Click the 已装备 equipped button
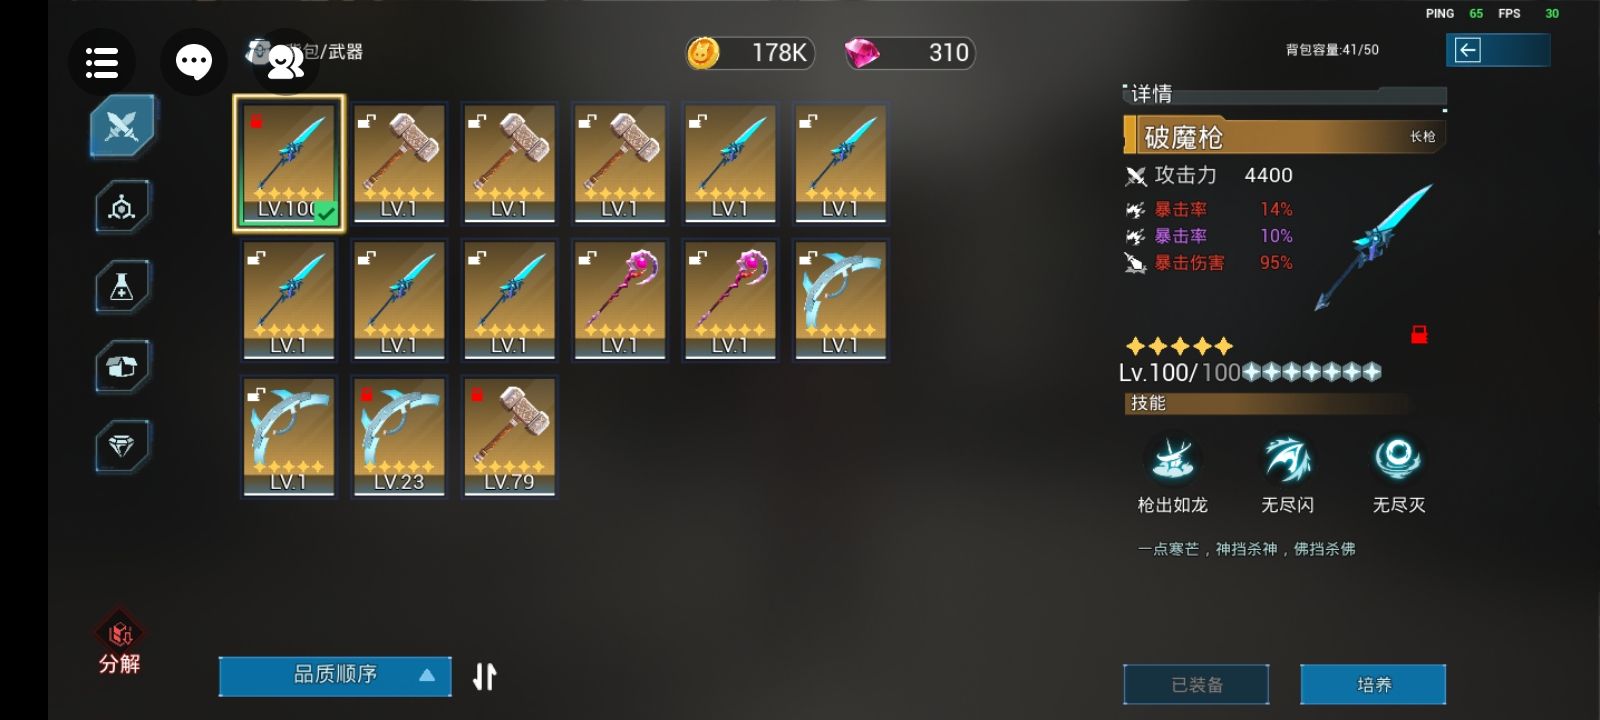Image resolution: width=1600 pixels, height=720 pixels. (x=1196, y=684)
